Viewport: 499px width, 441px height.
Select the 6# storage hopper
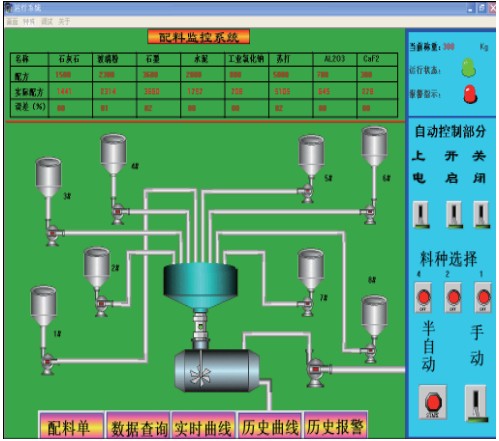pos(374,147)
